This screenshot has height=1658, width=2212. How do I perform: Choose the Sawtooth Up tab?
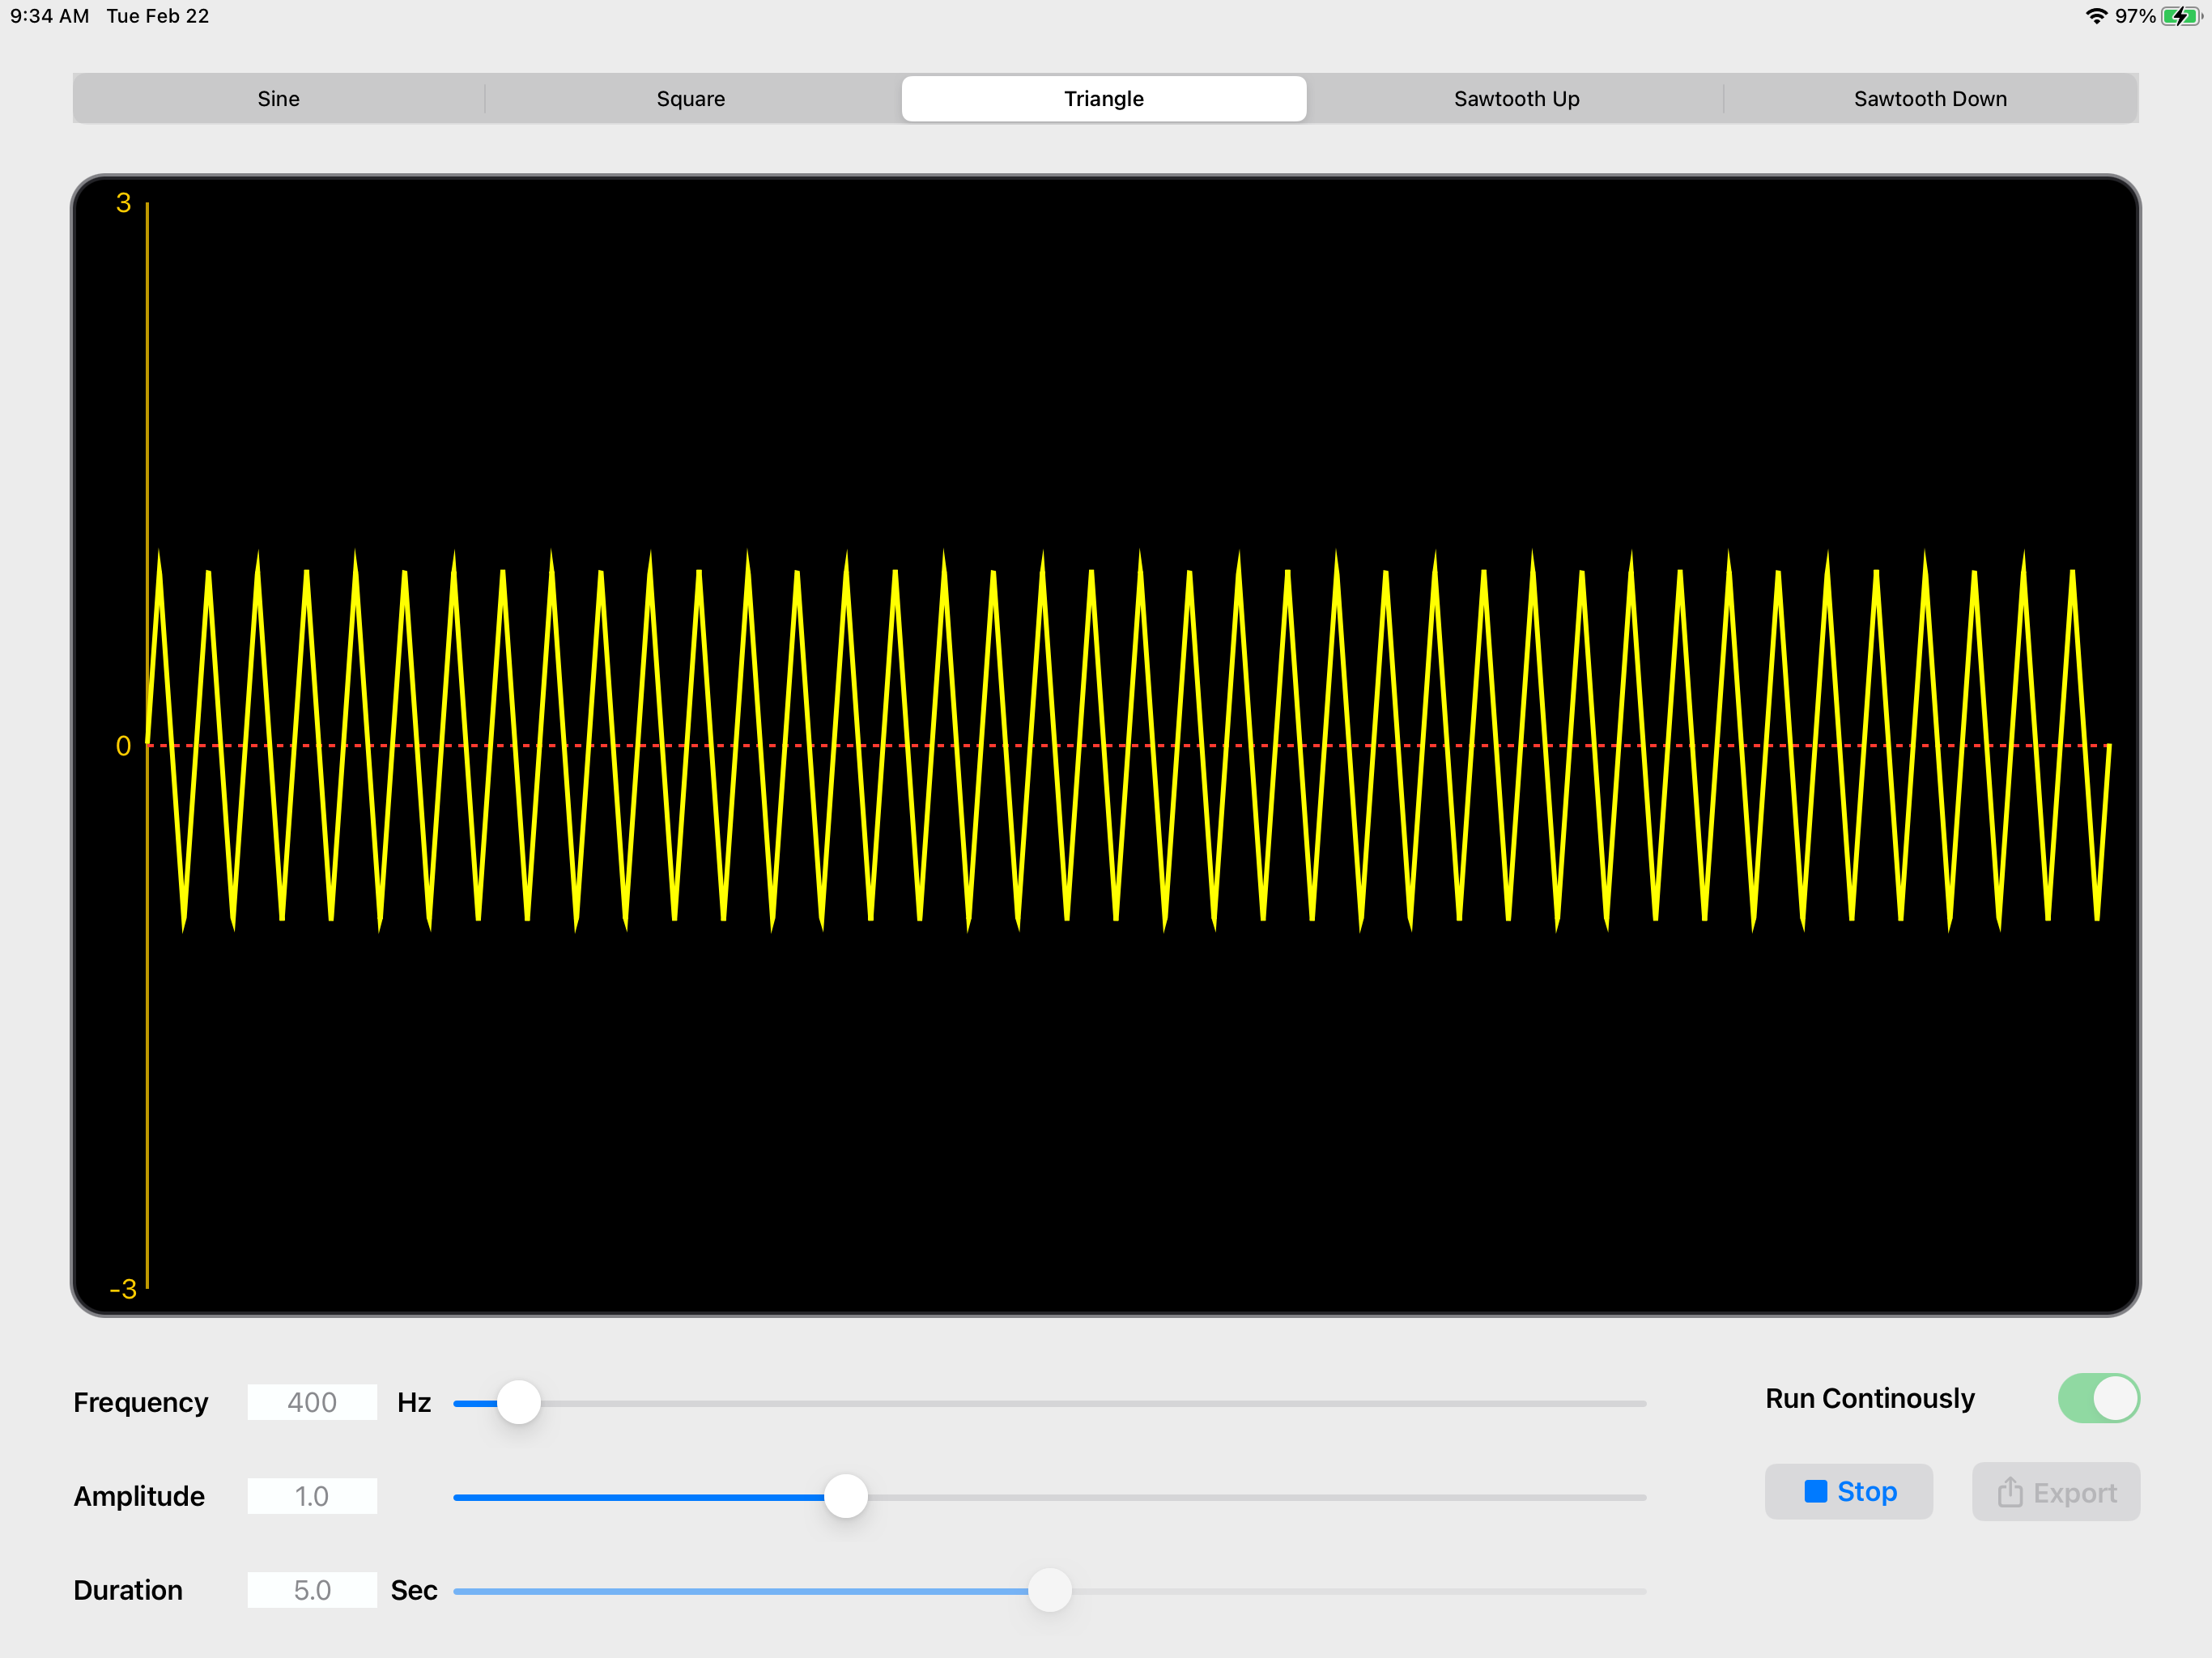pyautogui.click(x=1516, y=99)
